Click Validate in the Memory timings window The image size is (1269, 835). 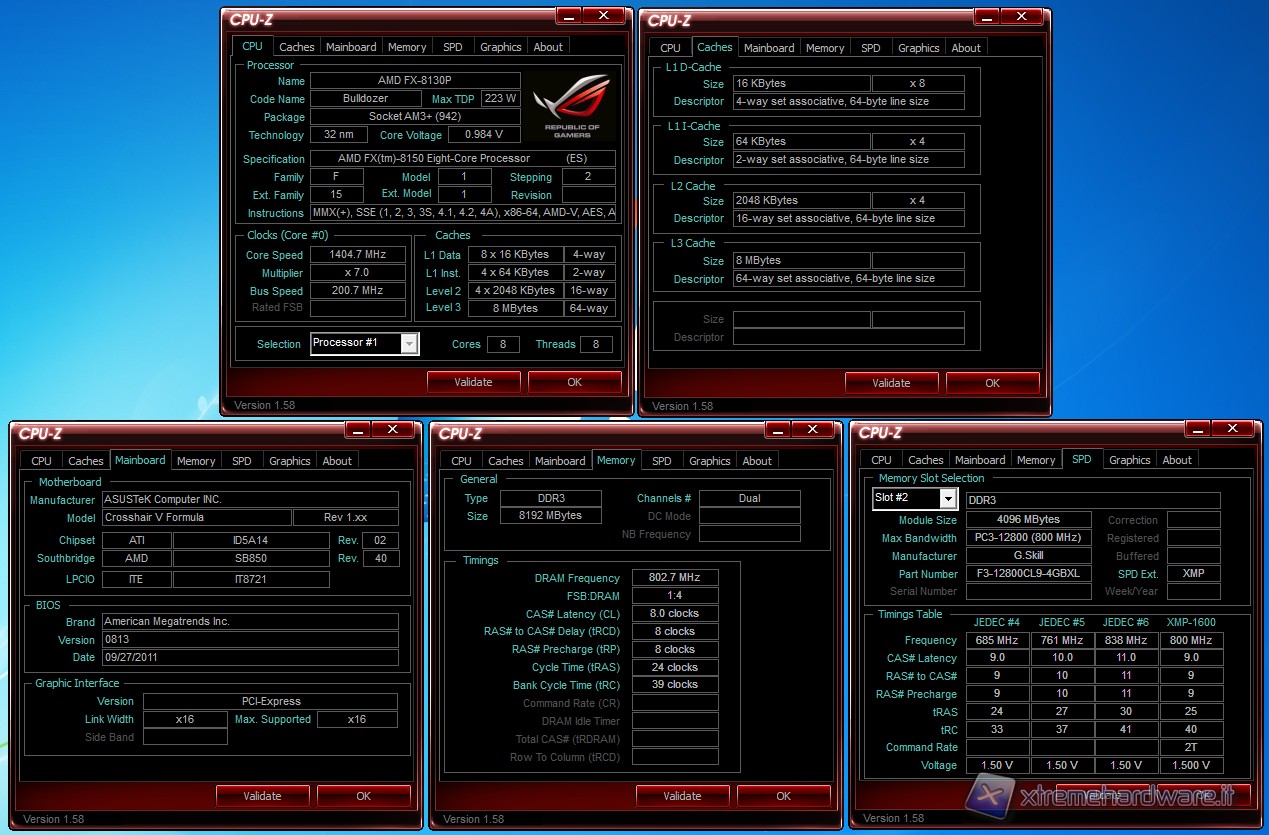(x=682, y=796)
